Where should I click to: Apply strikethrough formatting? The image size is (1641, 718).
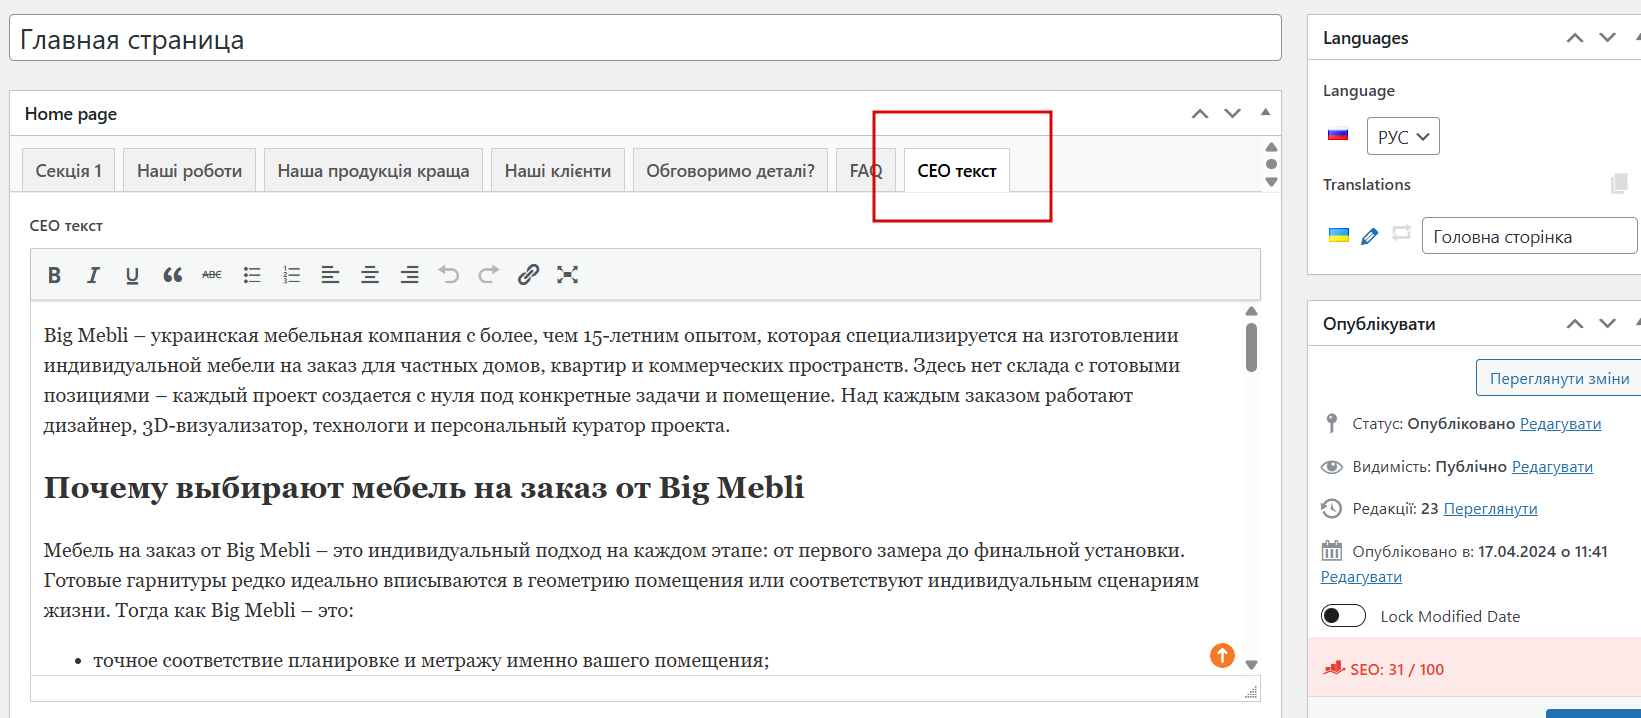coord(212,275)
